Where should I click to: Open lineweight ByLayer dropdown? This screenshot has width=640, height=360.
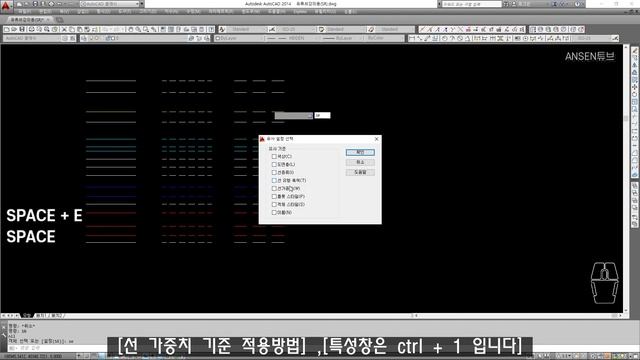pyautogui.click(x=343, y=38)
